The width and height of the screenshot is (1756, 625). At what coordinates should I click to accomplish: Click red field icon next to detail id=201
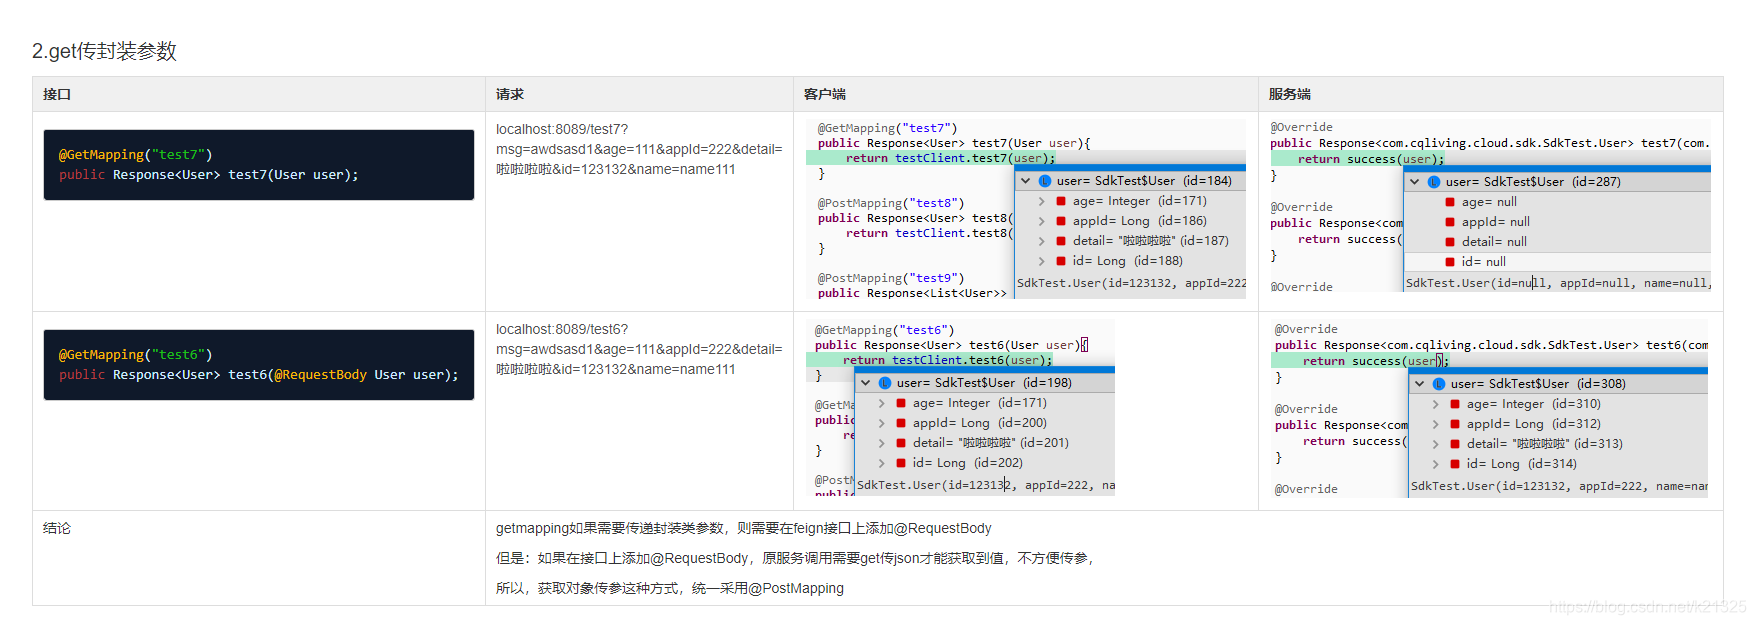point(901,443)
